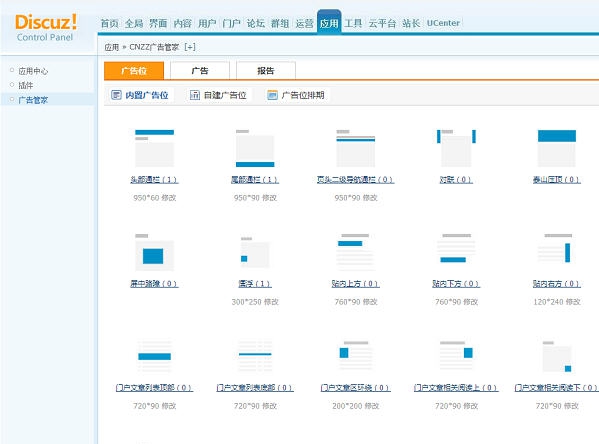
Task: Open the 首页 top menu
Action: (x=110, y=23)
